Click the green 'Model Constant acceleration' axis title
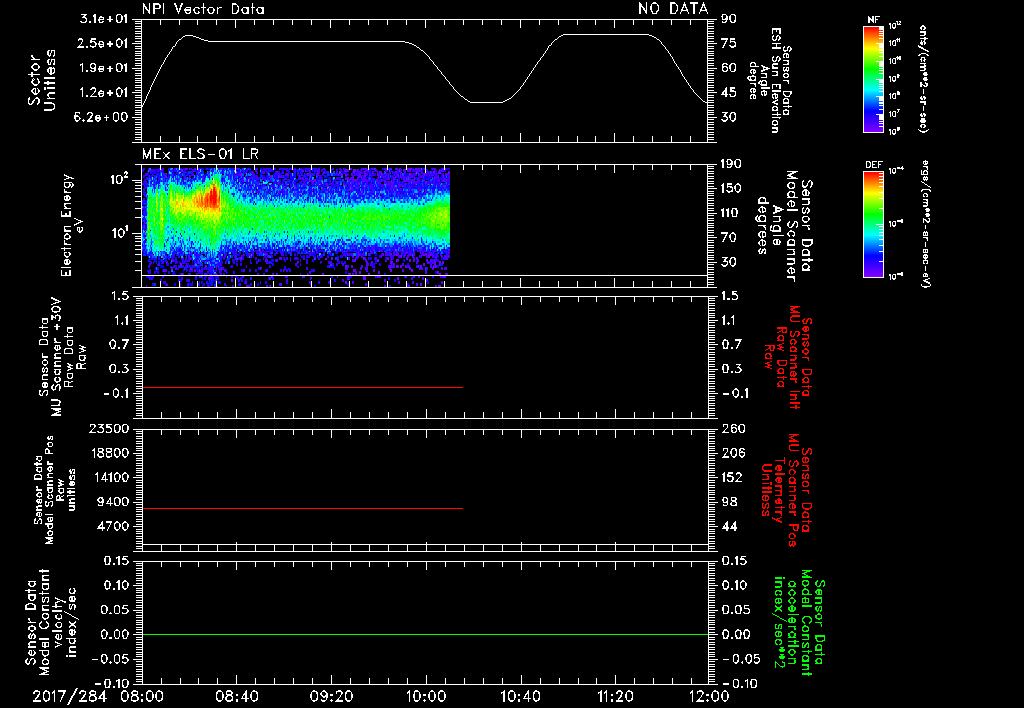Image resolution: width=1024 pixels, height=708 pixels. coord(798,624)
